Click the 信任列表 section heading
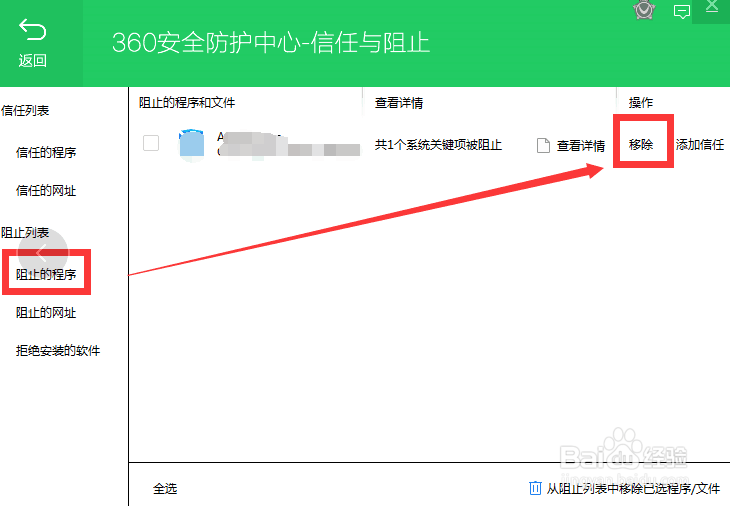This screenshot has width=730, height=506. tap(25, 111)
